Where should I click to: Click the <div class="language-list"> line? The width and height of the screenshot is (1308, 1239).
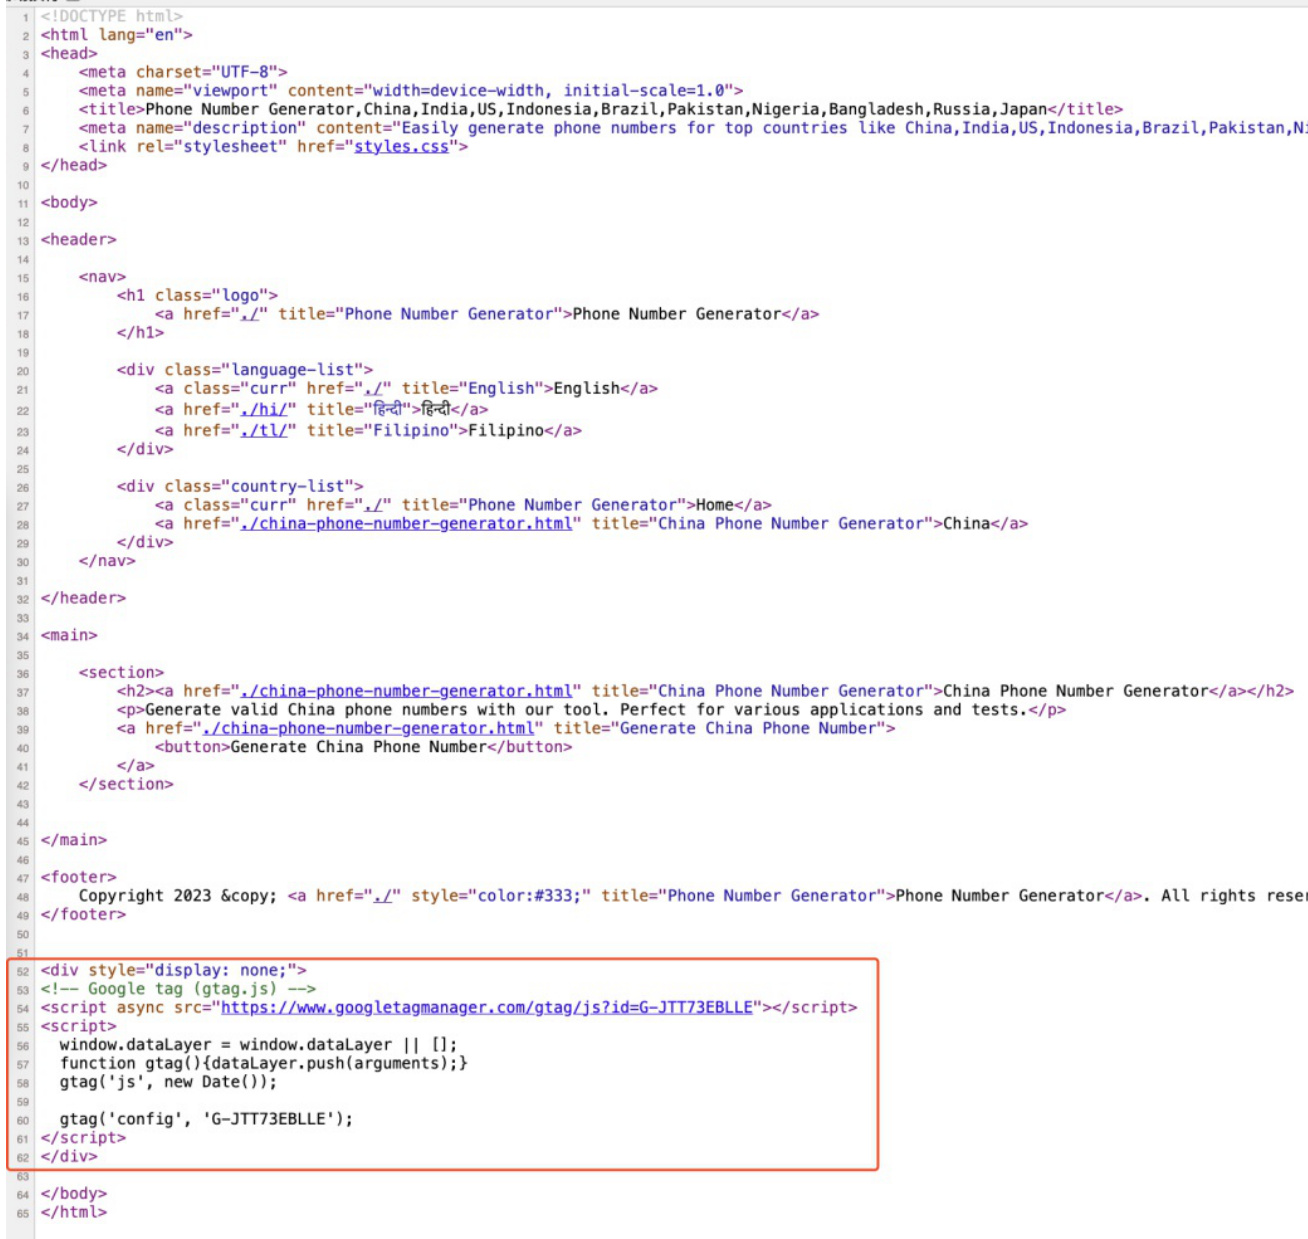[x=245, y=370]
